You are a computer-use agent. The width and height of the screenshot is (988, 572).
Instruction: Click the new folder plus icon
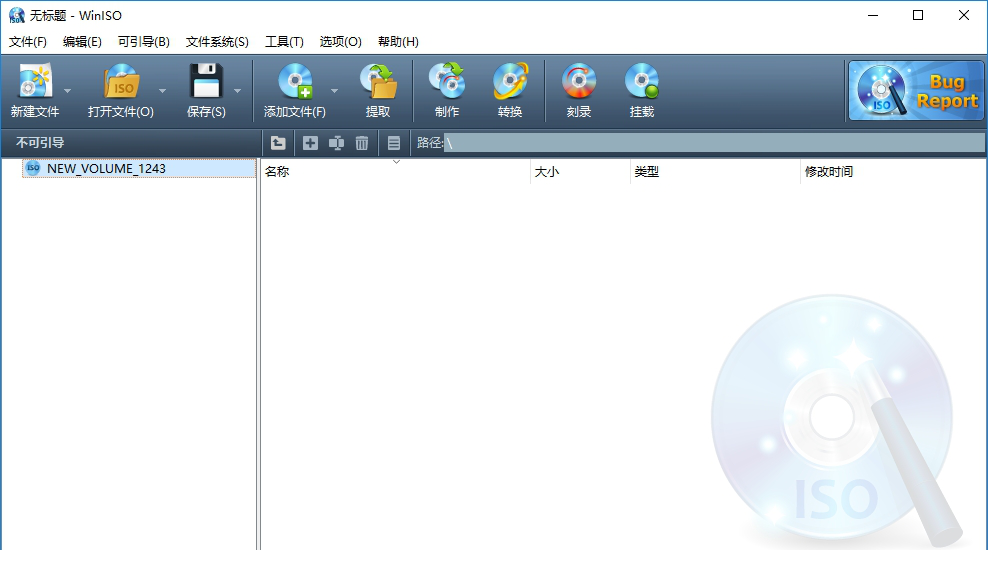tap(310, 143)
